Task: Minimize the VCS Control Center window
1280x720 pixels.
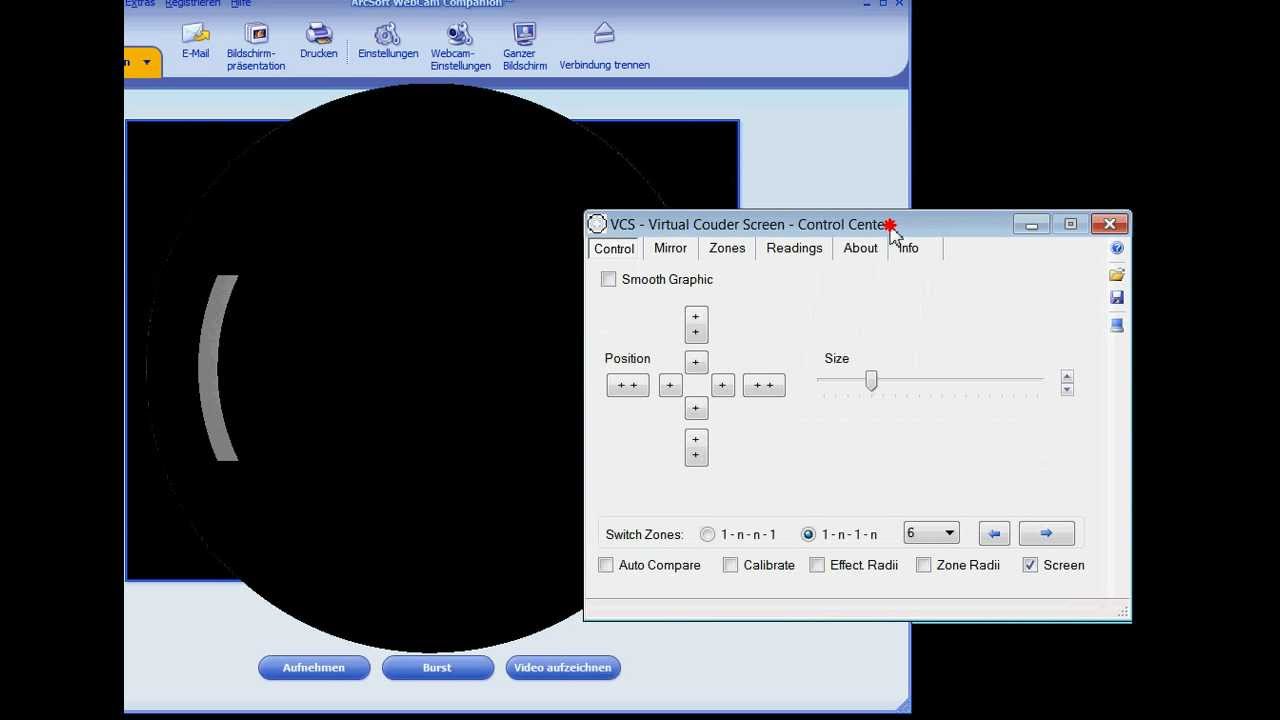Action: point(1031,225)
